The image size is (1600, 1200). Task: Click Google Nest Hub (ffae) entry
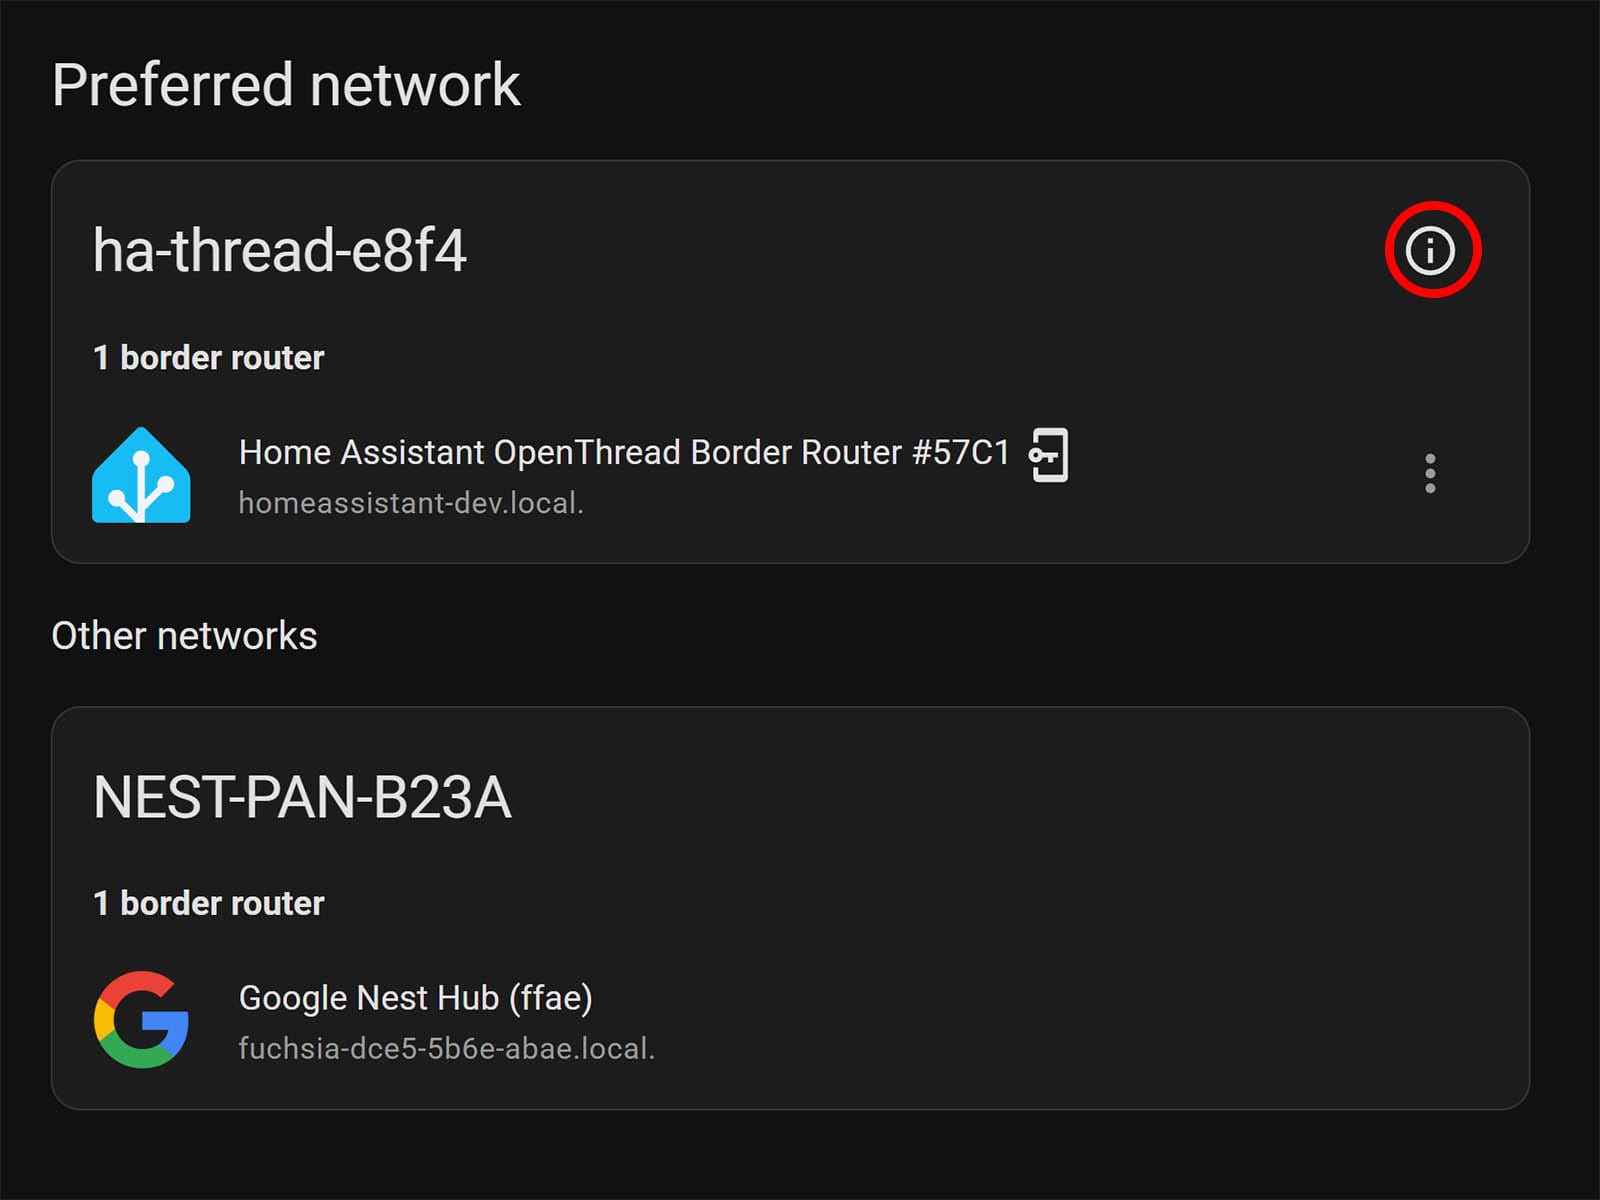pyautogui.click(x=414, y=997)
